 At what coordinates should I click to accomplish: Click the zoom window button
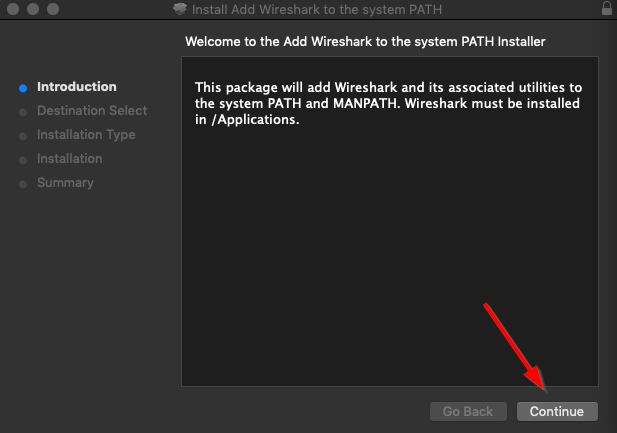tap(53, 9)
